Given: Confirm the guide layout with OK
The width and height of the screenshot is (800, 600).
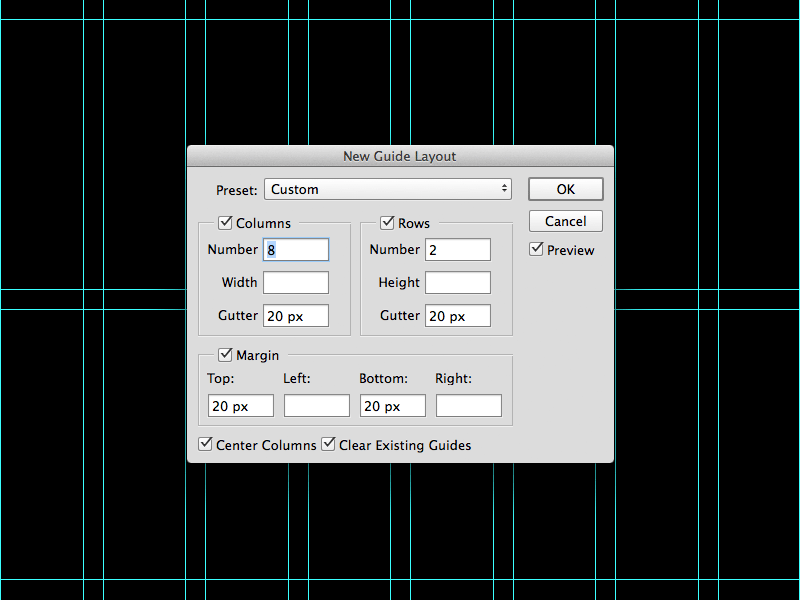Looking at the screenshot, I should click(566, 189).
